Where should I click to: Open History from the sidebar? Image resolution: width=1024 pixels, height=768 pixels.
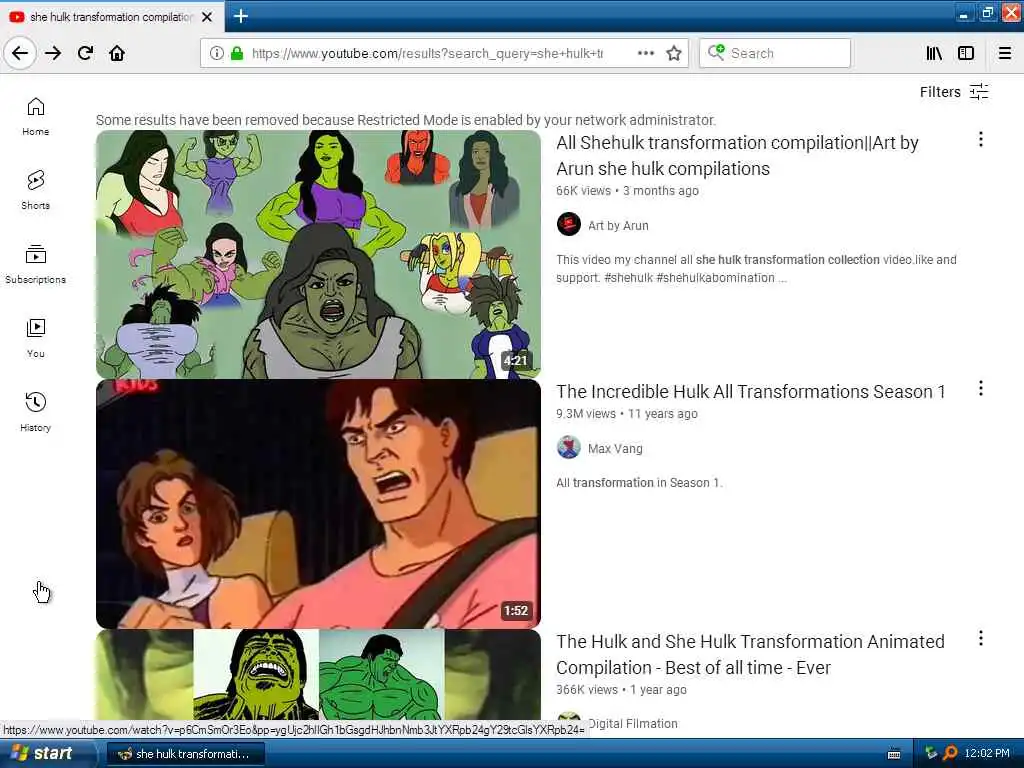click(36, 412)
